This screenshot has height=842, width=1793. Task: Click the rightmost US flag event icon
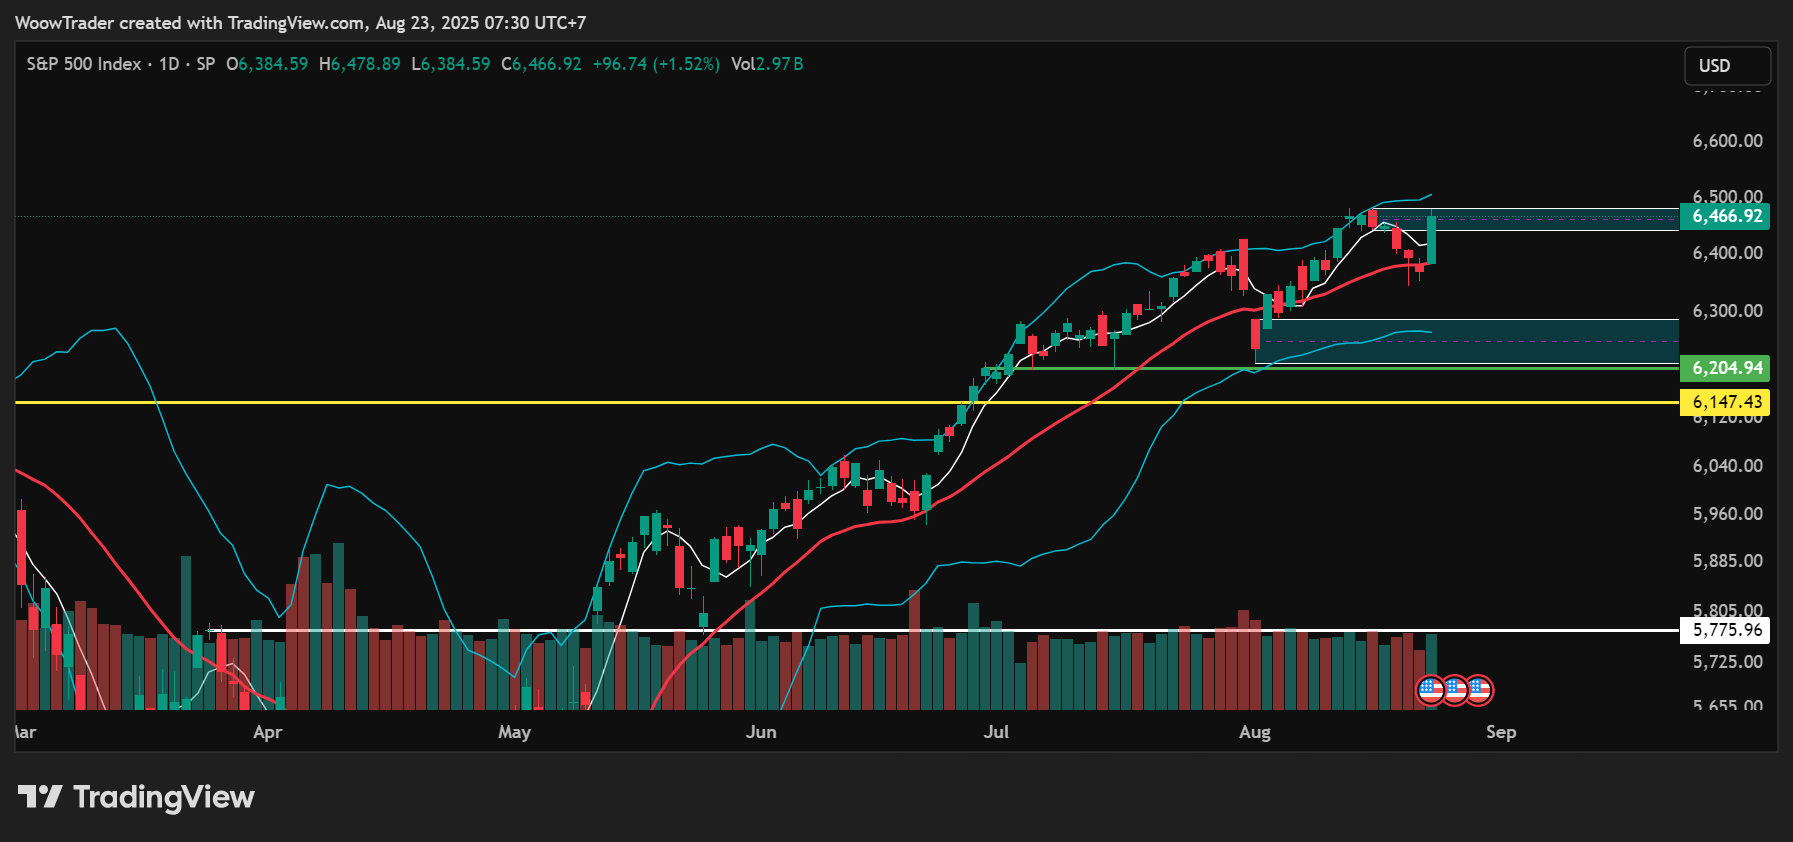(x=1479, y=690)
